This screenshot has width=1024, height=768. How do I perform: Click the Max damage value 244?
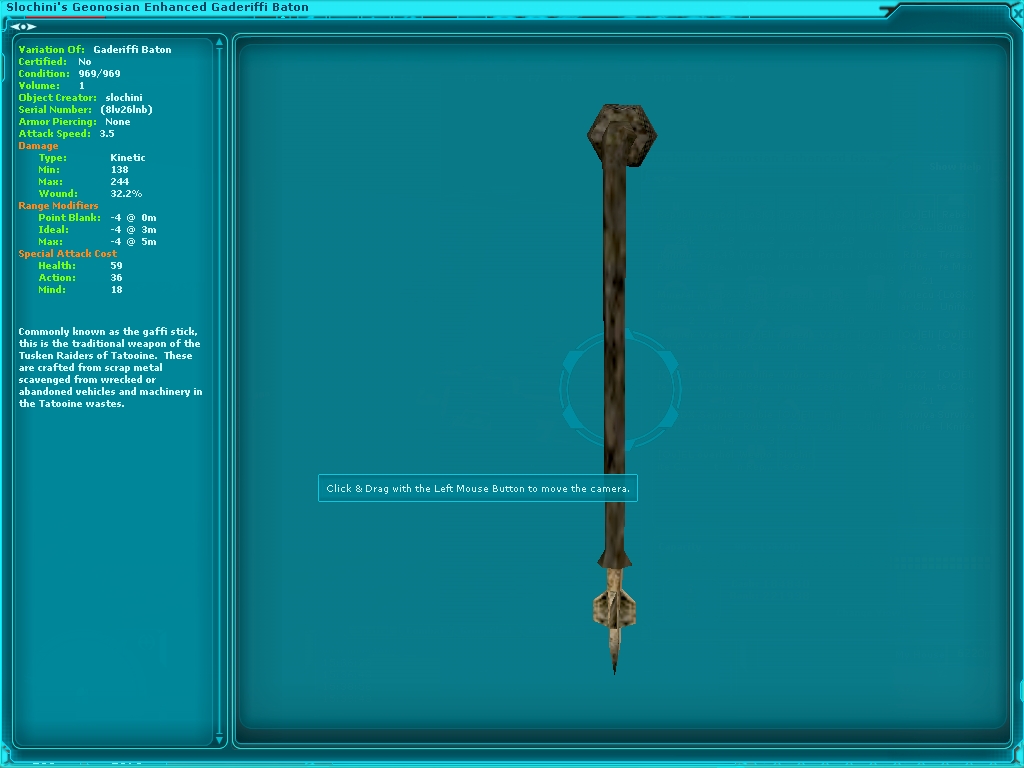tap(120, 182)
